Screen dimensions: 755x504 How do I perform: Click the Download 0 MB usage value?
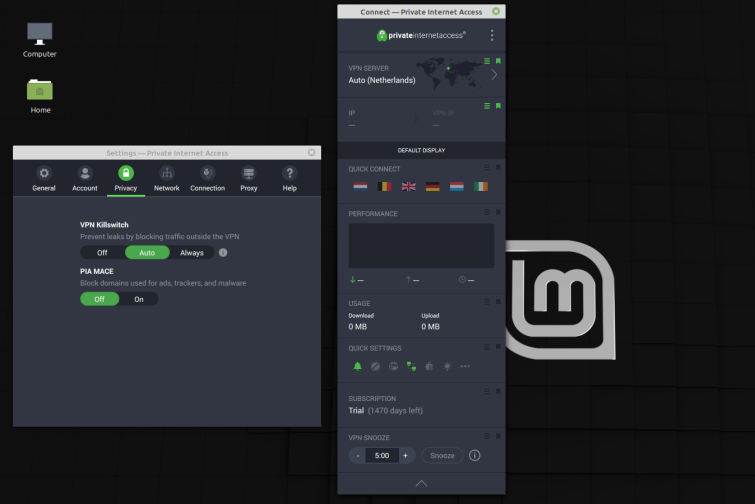point(358,326)
